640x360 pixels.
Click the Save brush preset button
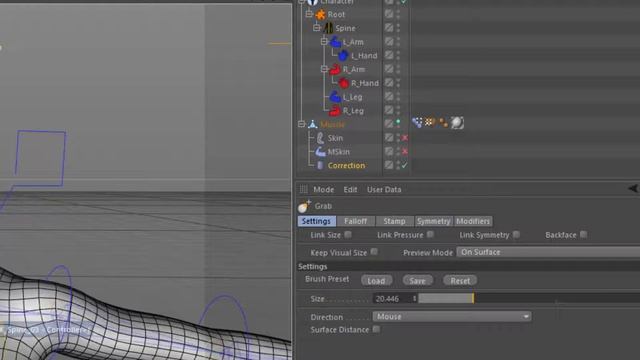(417, 280)
